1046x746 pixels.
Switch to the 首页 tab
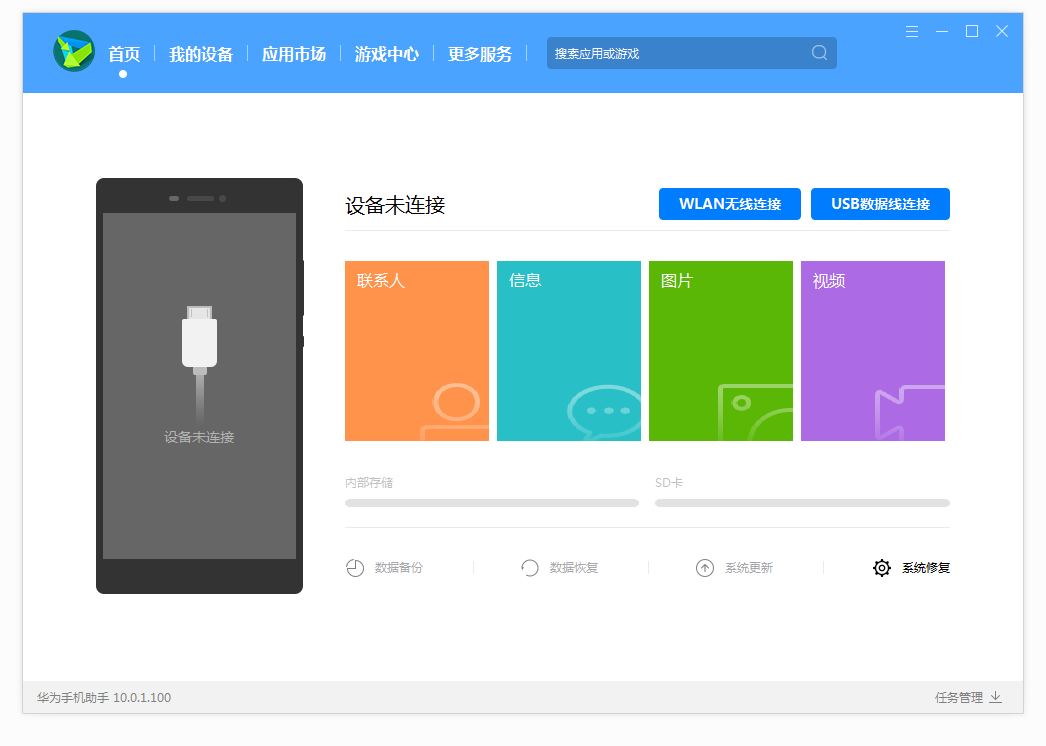pos(124,54)
